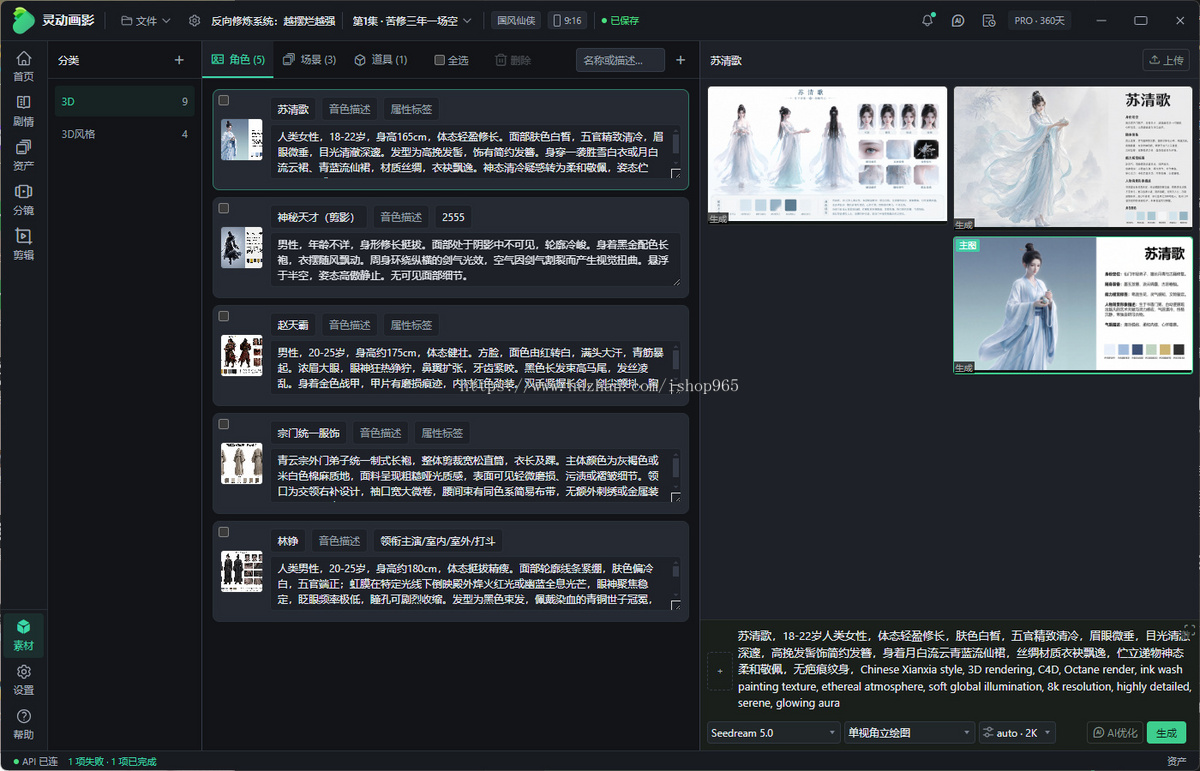This screenshot has height=771, width=1200.
Task: Open the 单视角立绘图 type dropdown
Action: pos(909,733)
